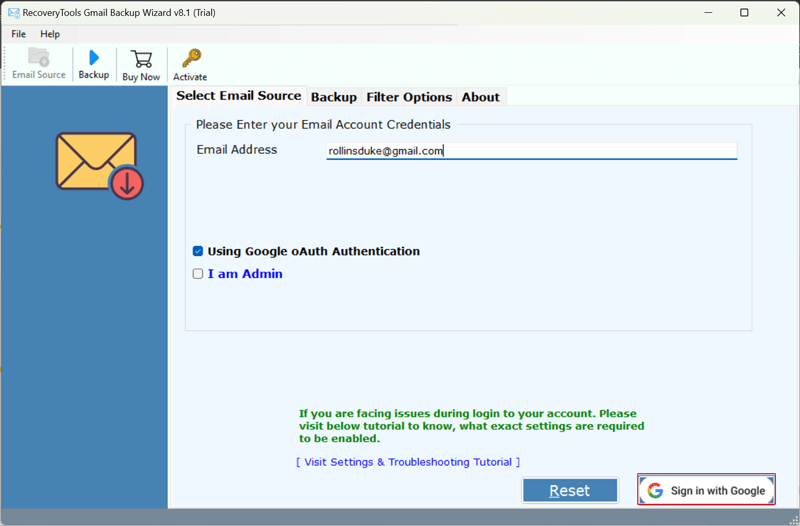
Task: Switch to the Select Email Source tab
Action: pos(239,96)
